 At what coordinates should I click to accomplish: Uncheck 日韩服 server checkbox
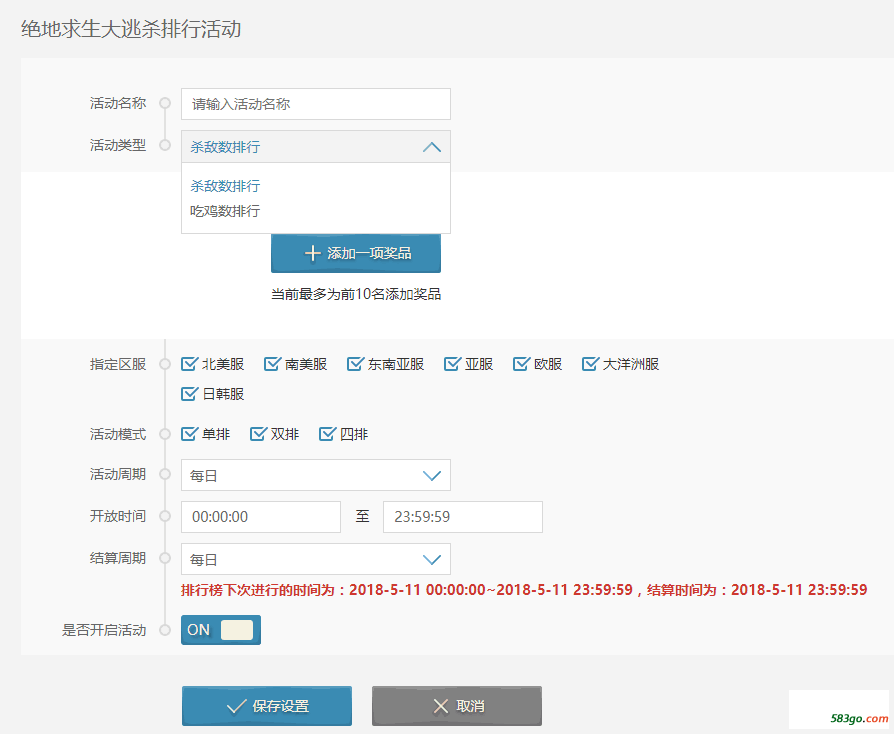coord(189,394)
